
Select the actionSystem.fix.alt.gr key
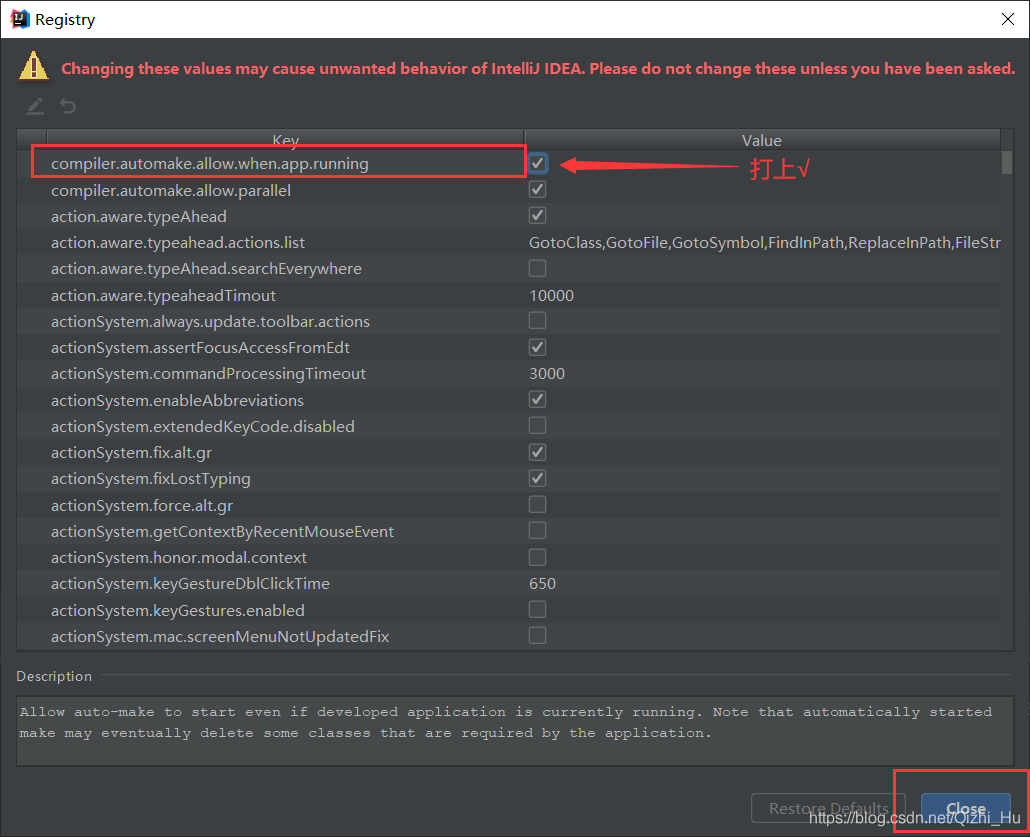click(x=131, y=453)
